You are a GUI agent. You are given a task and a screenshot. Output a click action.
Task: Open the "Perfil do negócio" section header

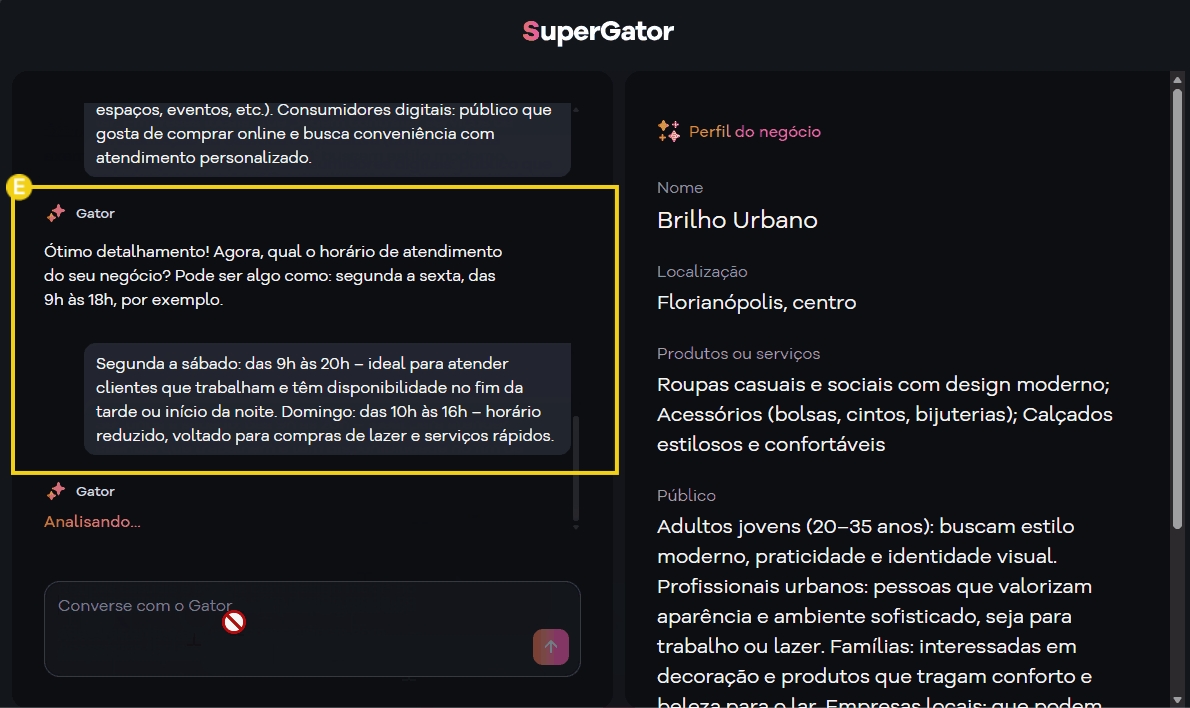[754, 131]
